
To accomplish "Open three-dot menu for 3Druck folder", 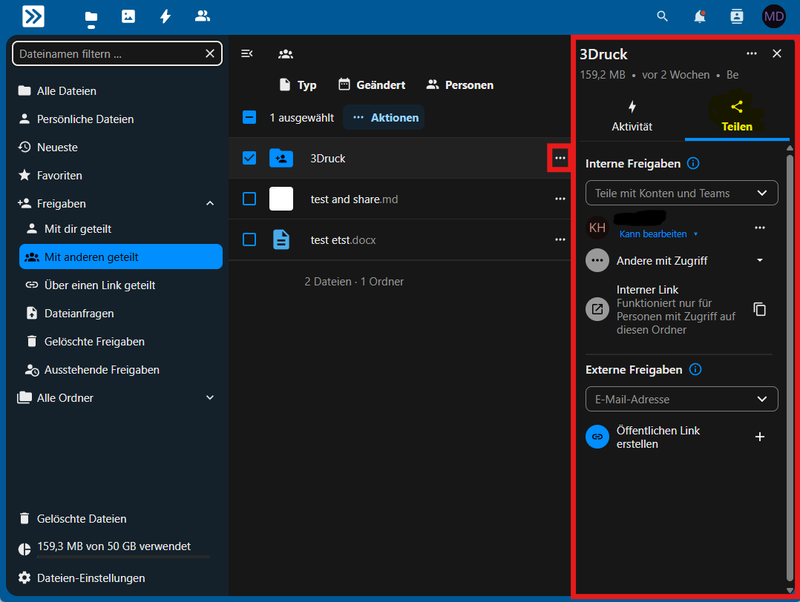I will pyautogui.click(x=560, y=158).
